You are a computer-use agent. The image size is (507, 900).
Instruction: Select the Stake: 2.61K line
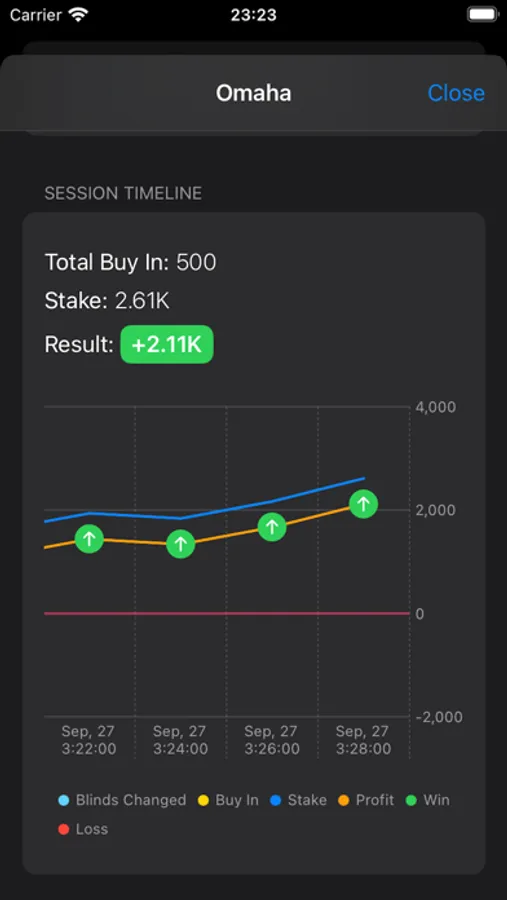107,301
